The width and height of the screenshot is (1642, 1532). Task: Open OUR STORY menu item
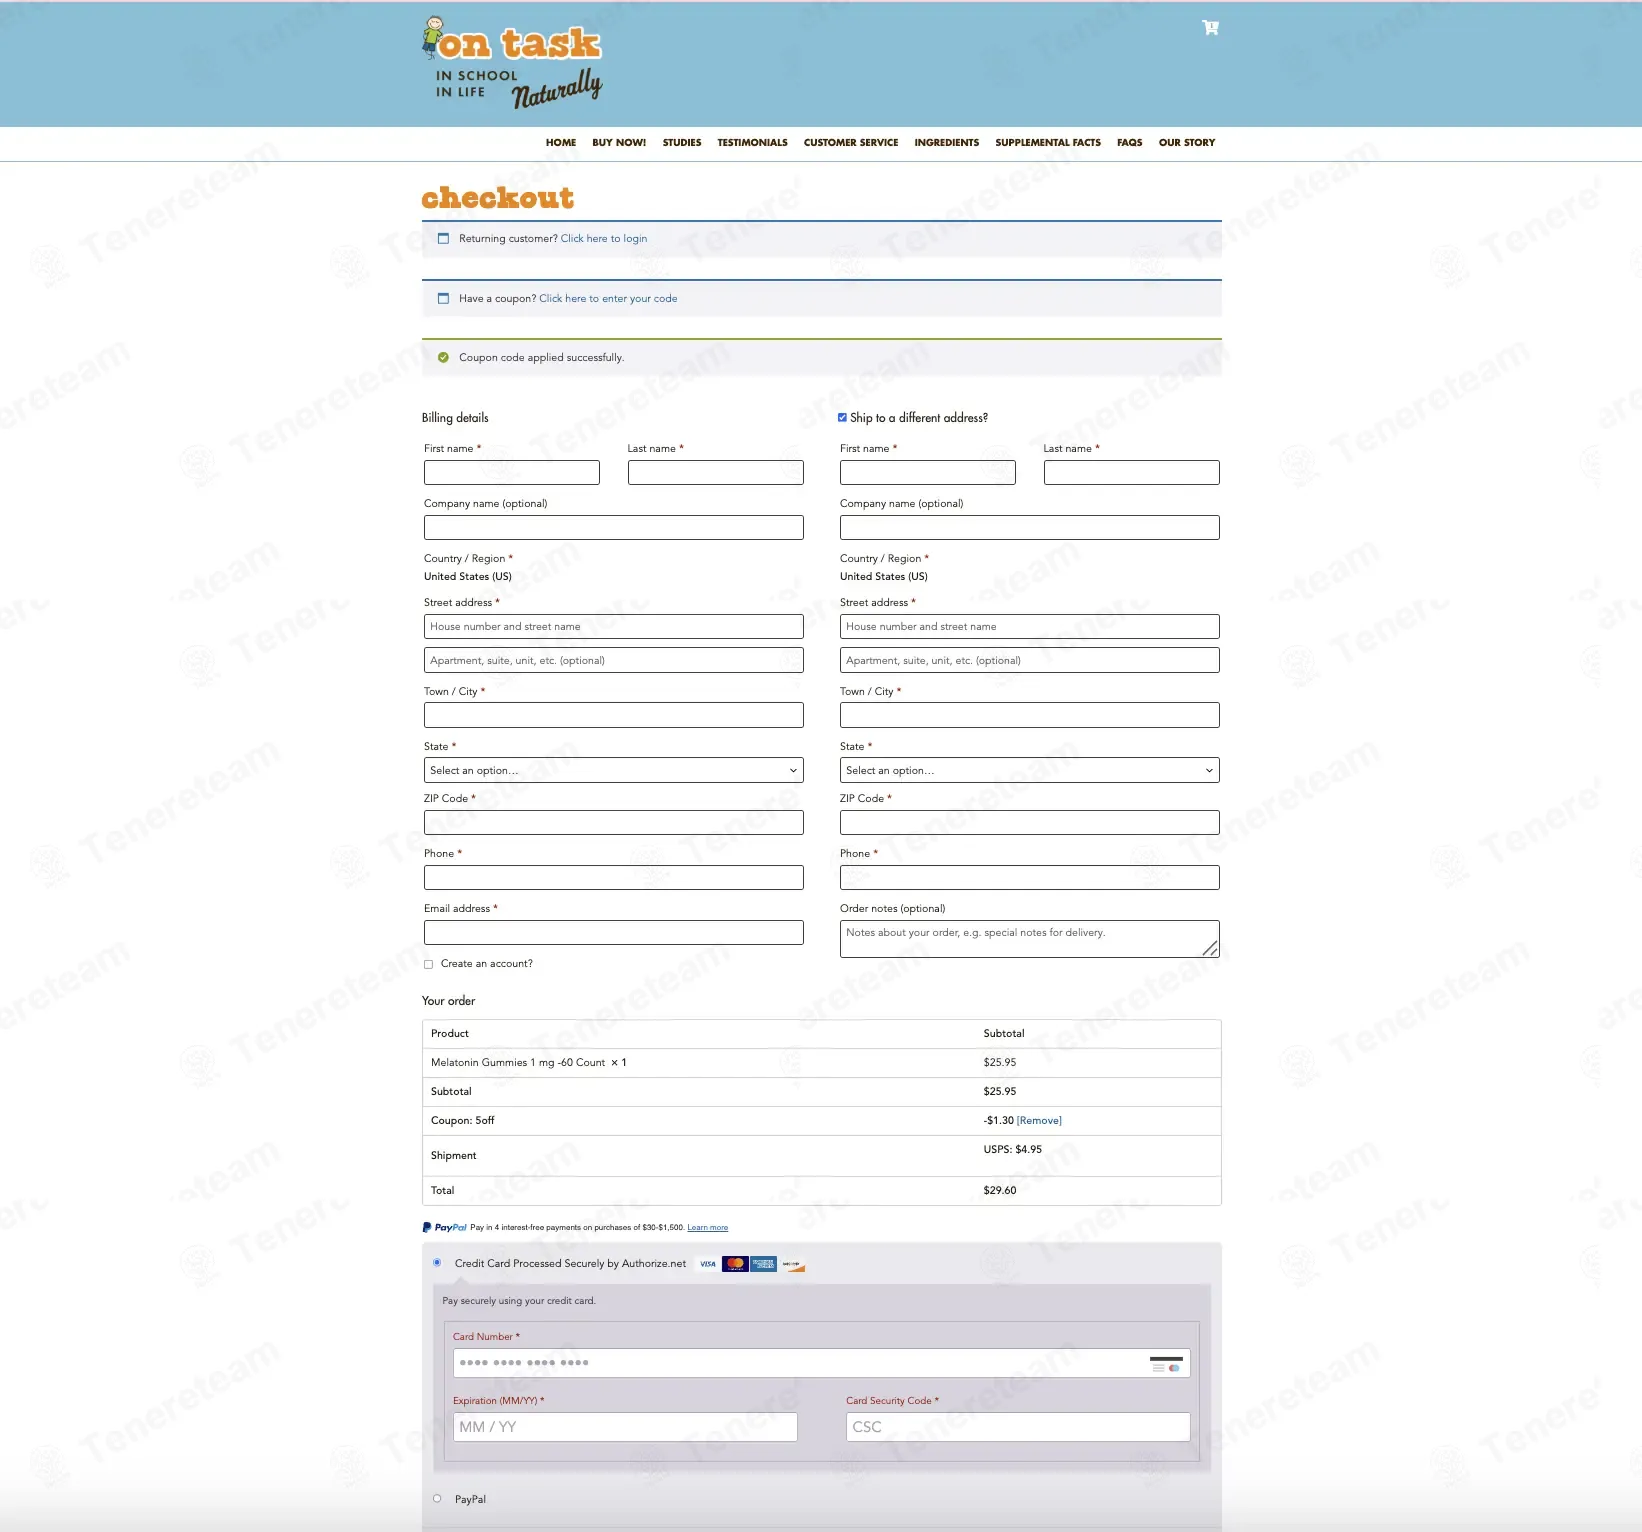pyautogui.click(x=1187, y=143)
